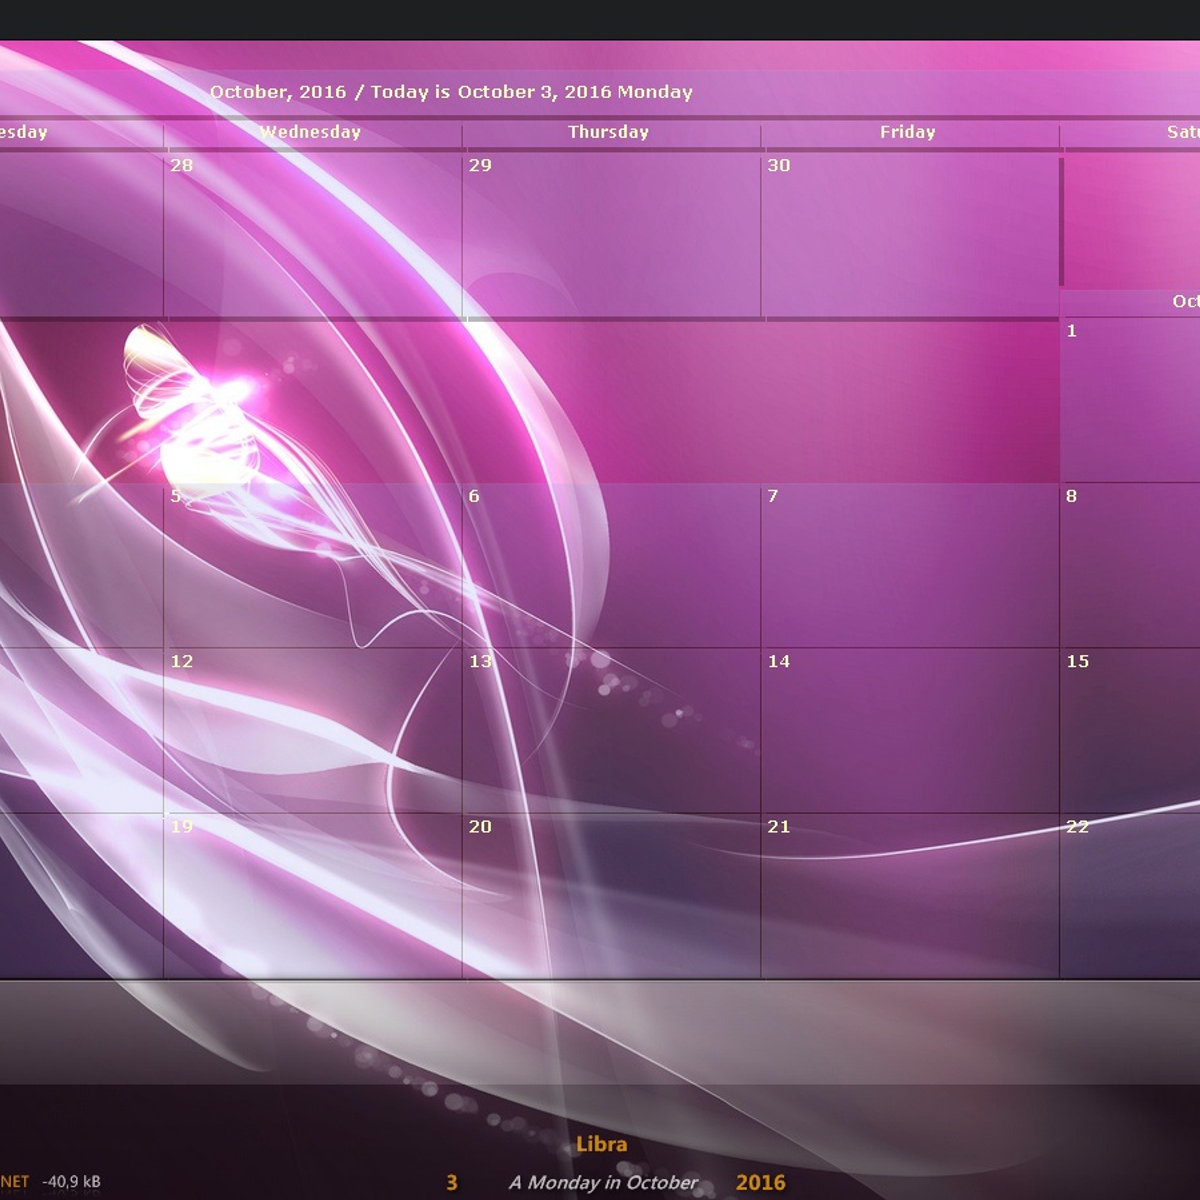Select the Friday column header
This screenshot has height=1200, width=1200.
[907, 132]
